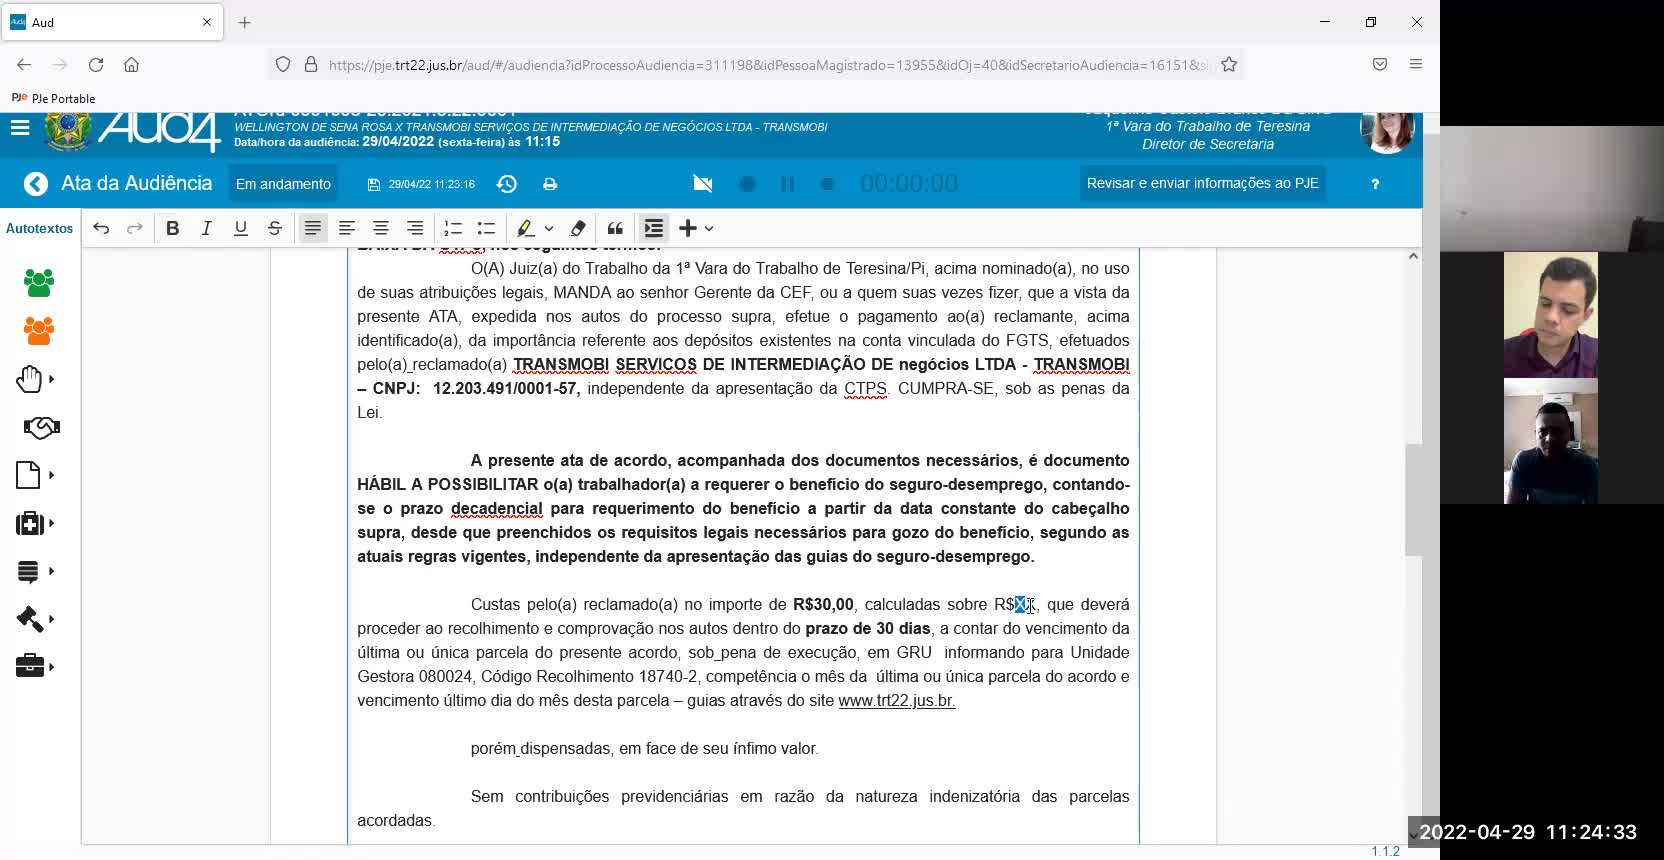Center the text
The height and width of the screenshot is (860, 1664).
click(x=381, y=228)
